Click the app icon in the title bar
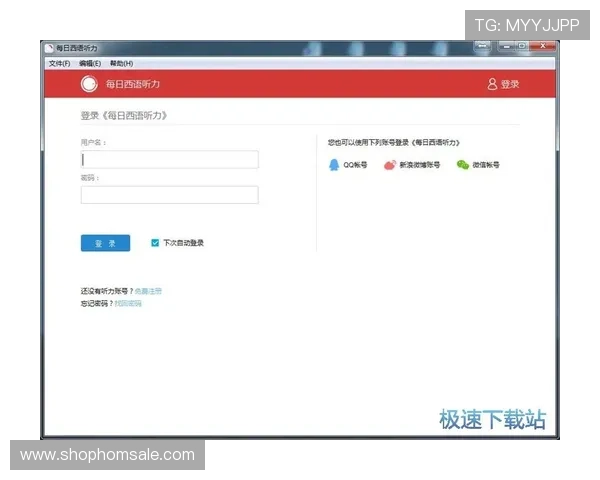Image resolution: width=600 pixels, height=480 pixels. [x=49, y=48]
